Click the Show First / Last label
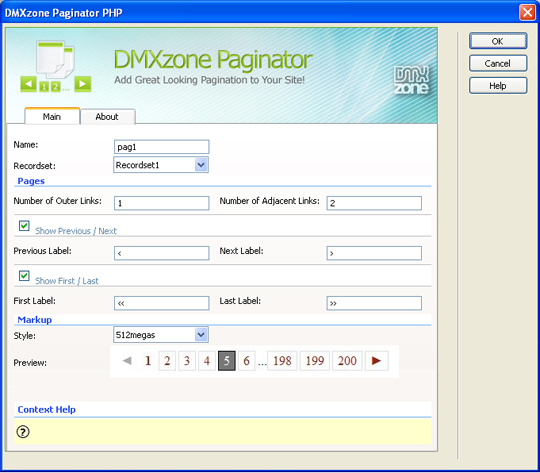 67,281
